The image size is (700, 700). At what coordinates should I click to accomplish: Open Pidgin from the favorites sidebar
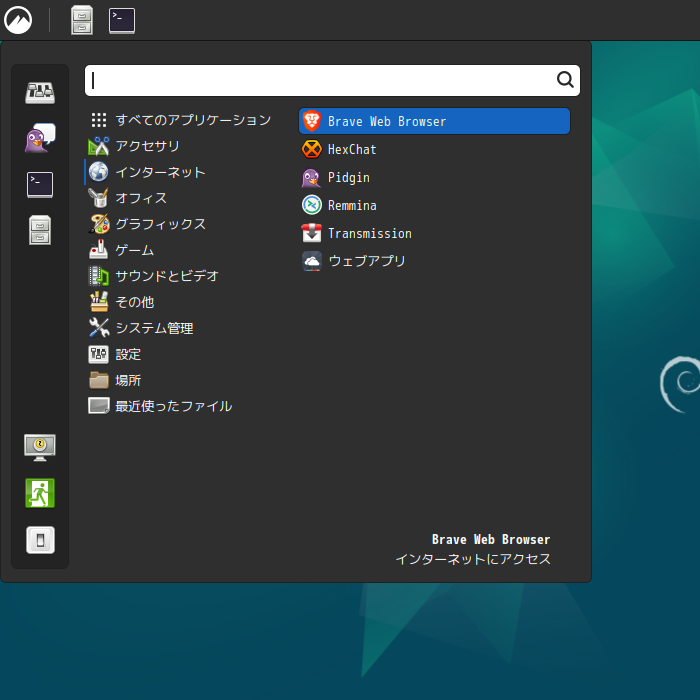pyautogui.click(x=40, y=139)
